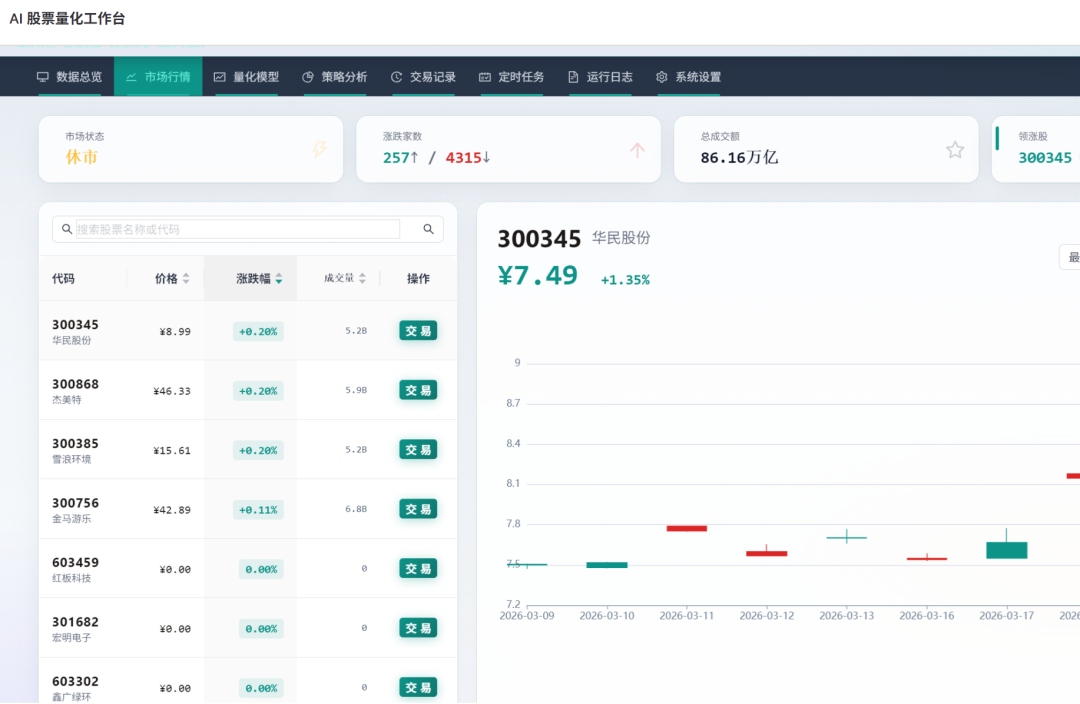Click the 2026-03-17 green candlestick
Screen dimensions: 1080x704
point(1006,549)
